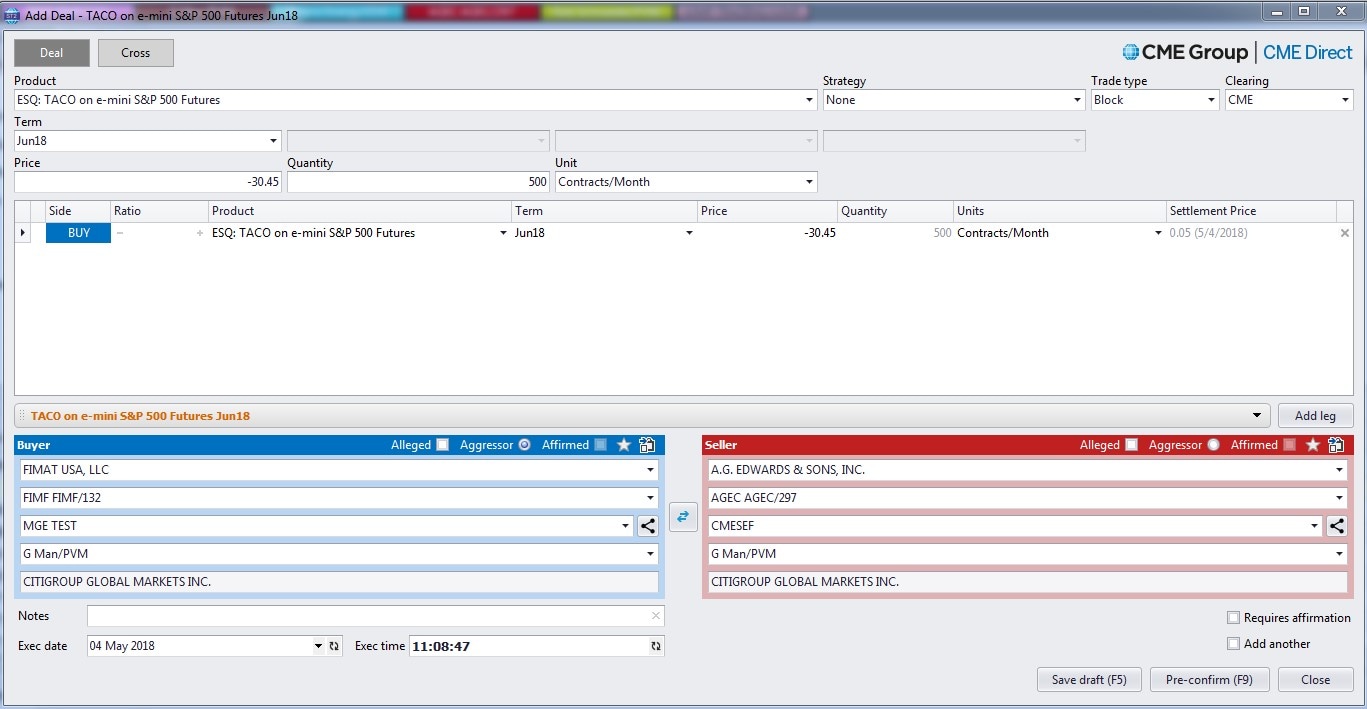Clear the Notes field with X icon

click(x=655, y=616)
